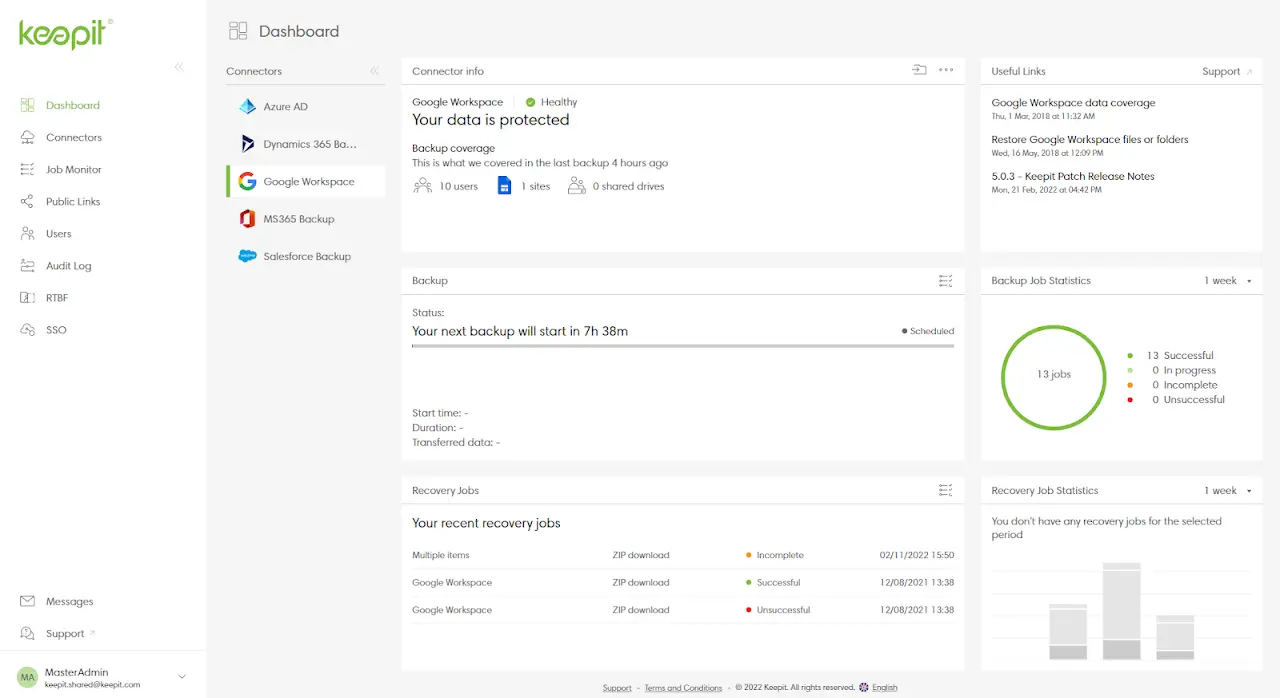This screenshot has width=1280, height=698.
Task: Open footer Support link
Action: [x=617, y=688]
